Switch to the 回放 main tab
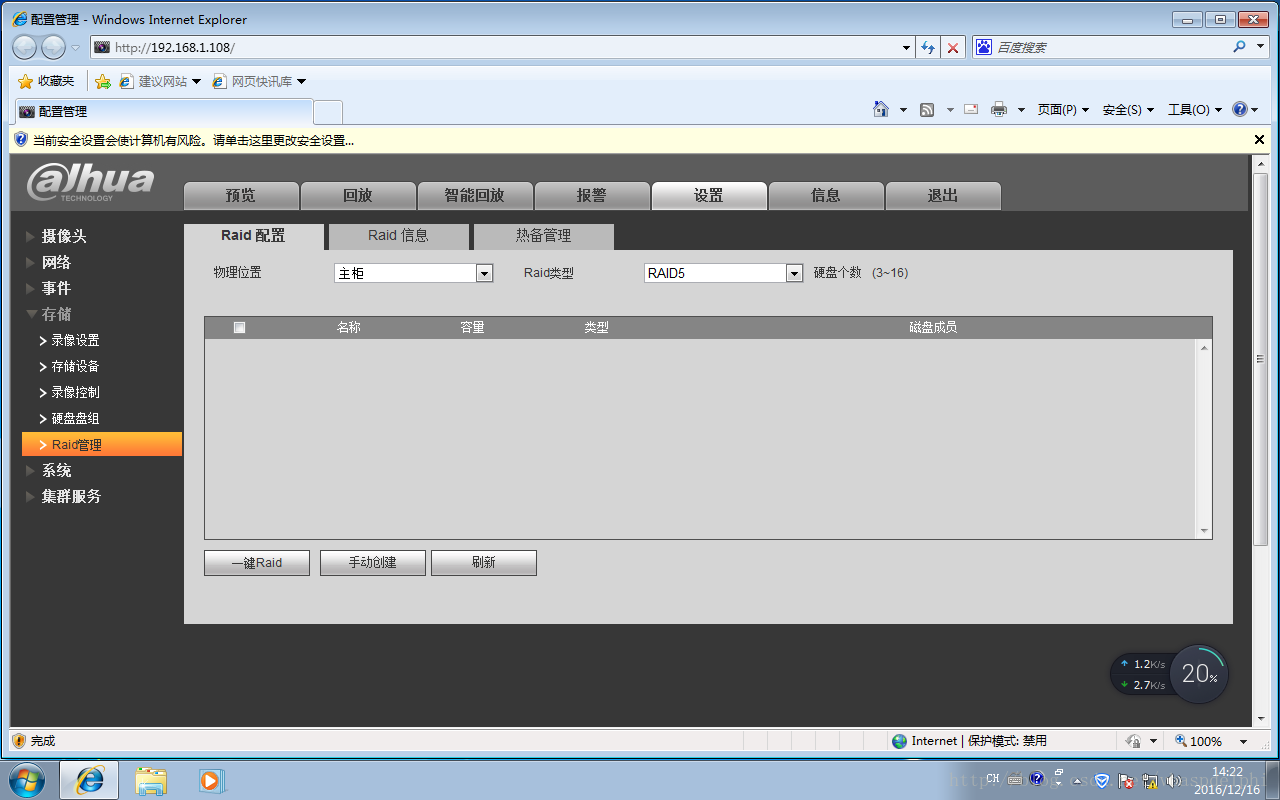 (358, 196)
